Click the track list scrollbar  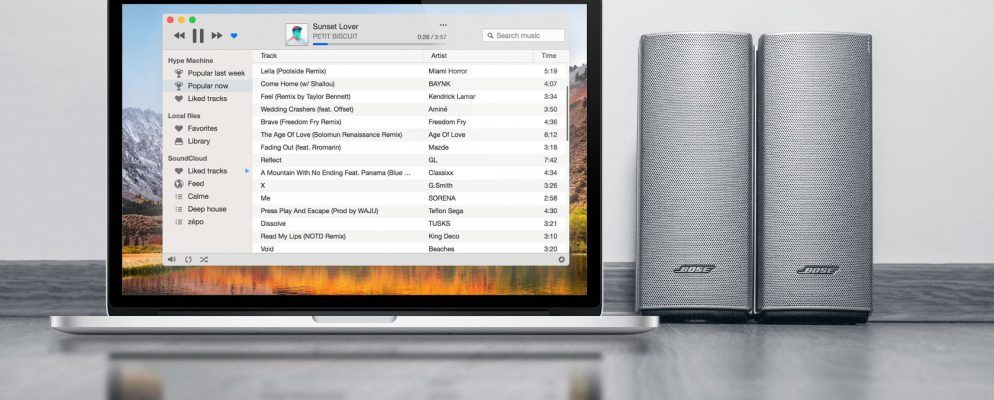[567, 114]
